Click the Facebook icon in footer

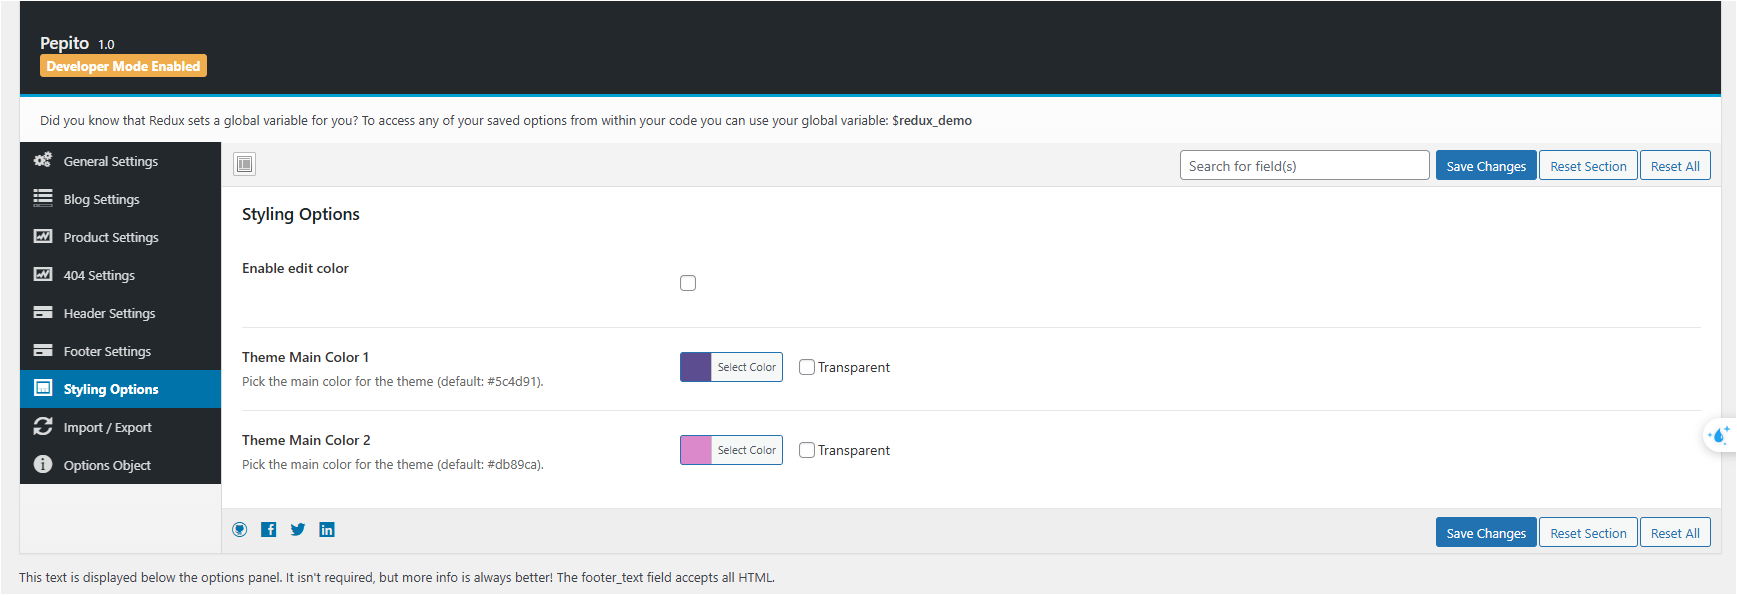coord(269,530)
